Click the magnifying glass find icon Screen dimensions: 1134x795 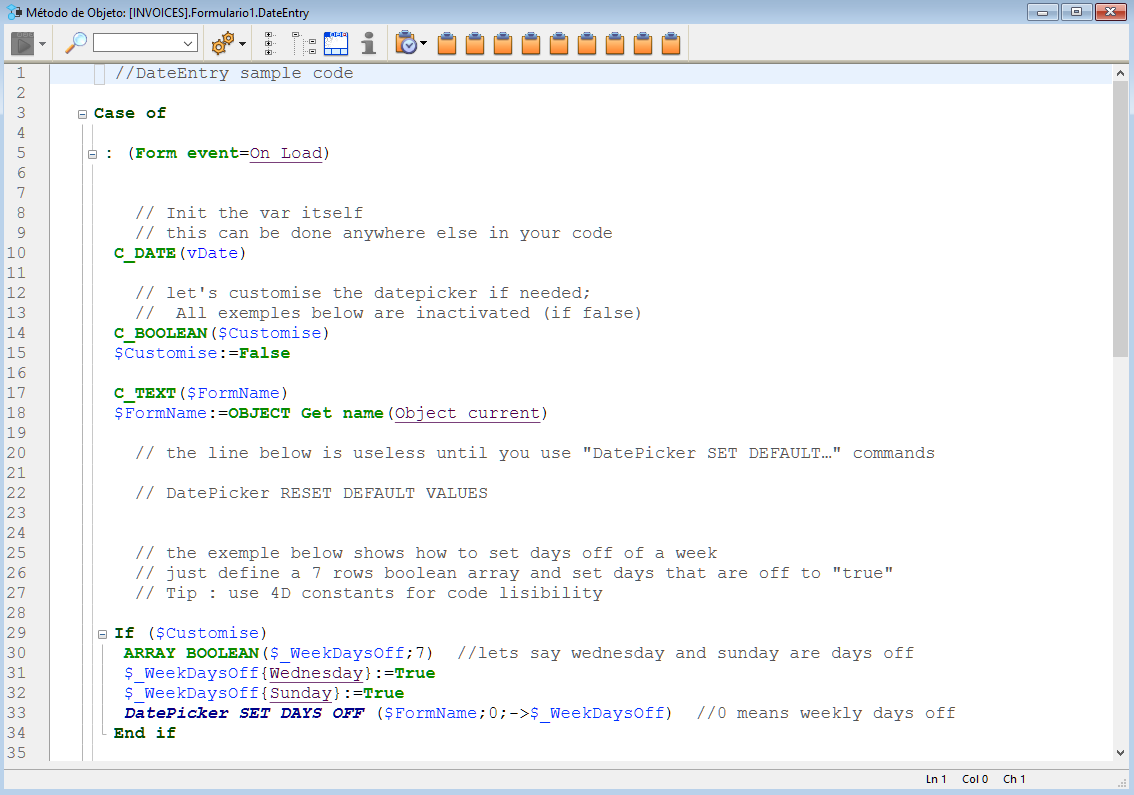point(76,43)
